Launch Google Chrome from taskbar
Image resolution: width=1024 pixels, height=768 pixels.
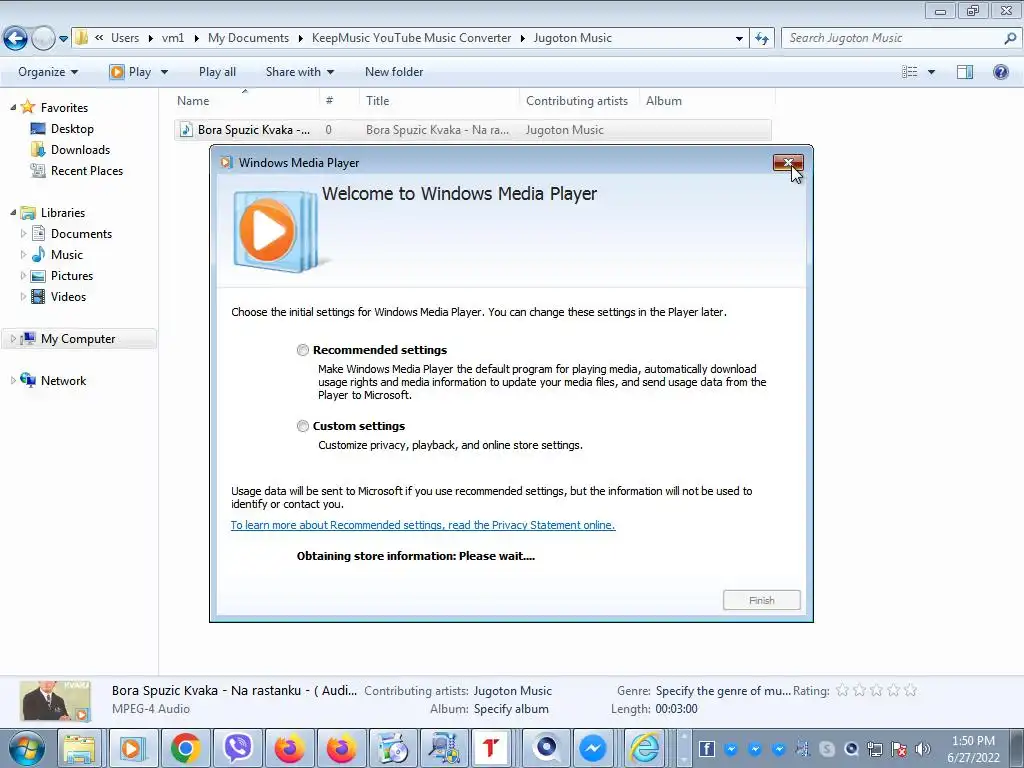(x=185, y=748)
